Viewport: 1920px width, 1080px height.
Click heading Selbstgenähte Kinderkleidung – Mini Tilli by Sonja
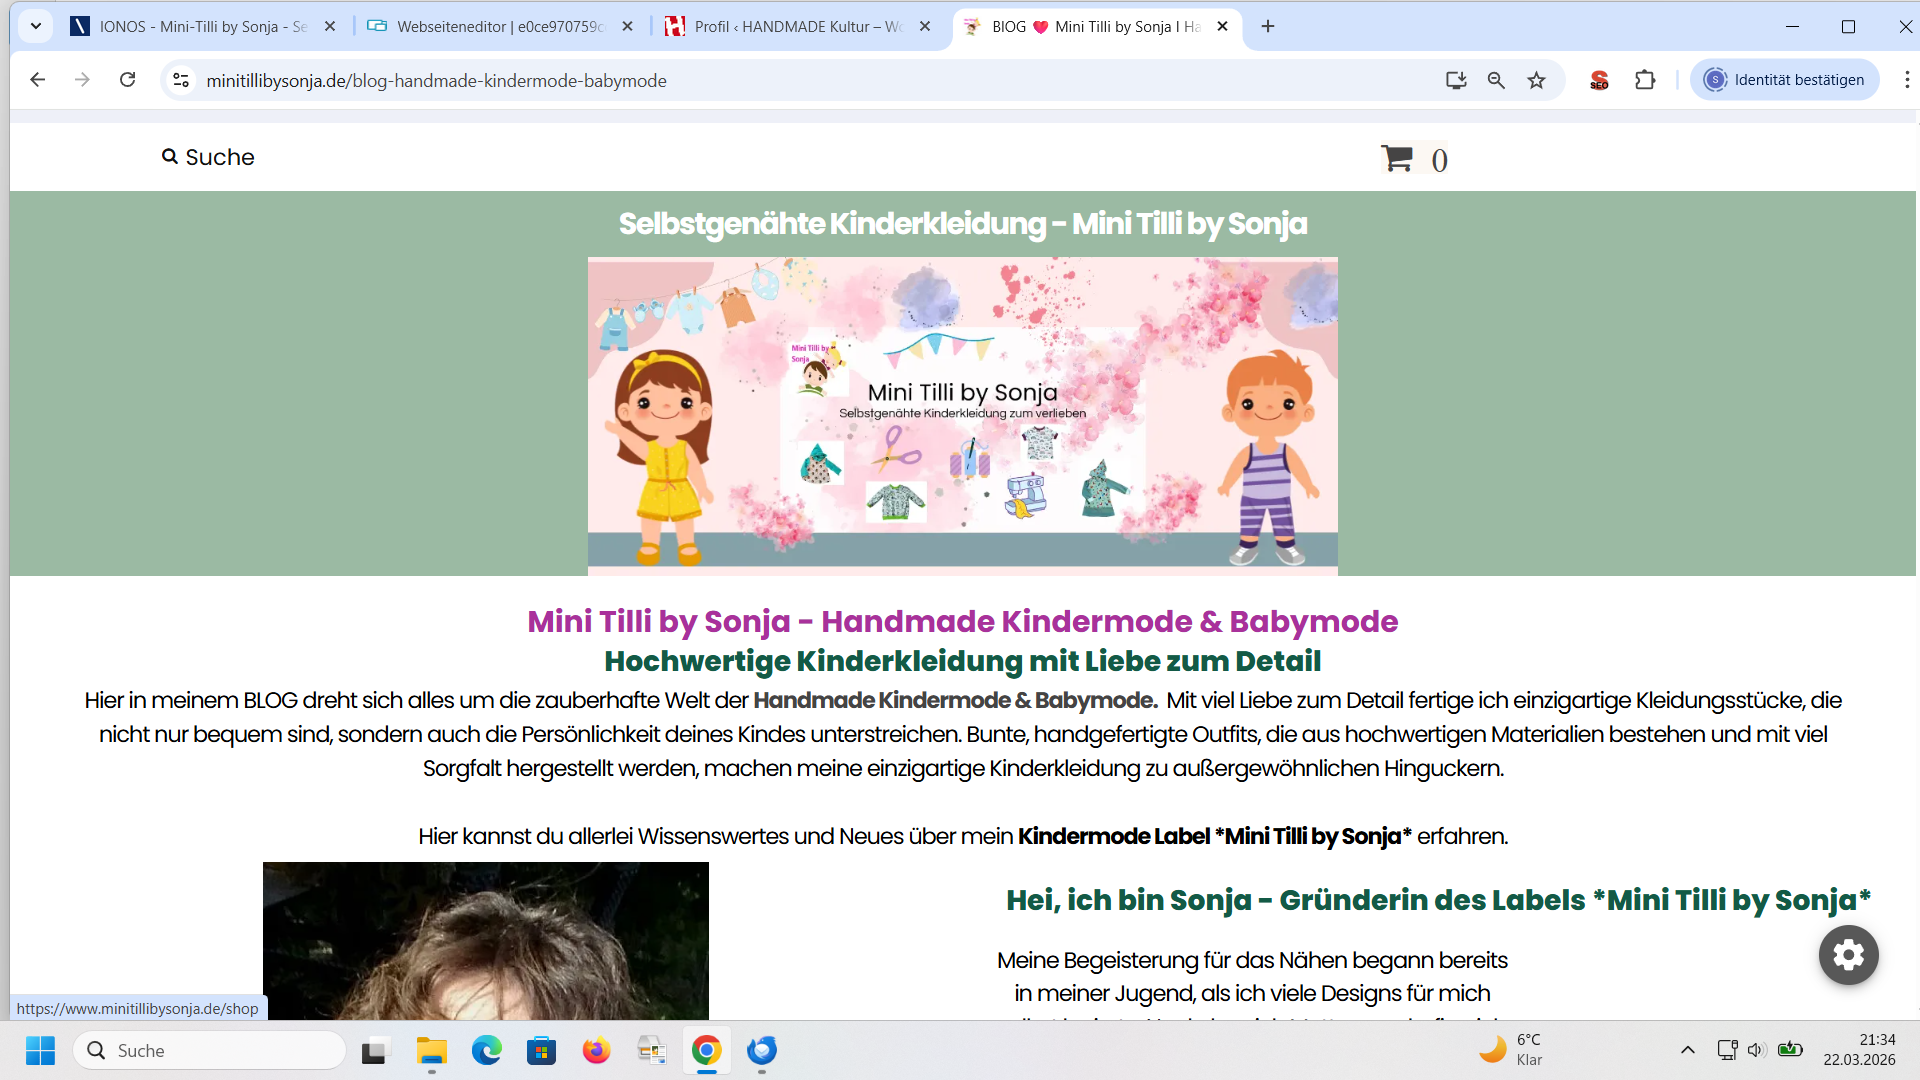(962, 224)
